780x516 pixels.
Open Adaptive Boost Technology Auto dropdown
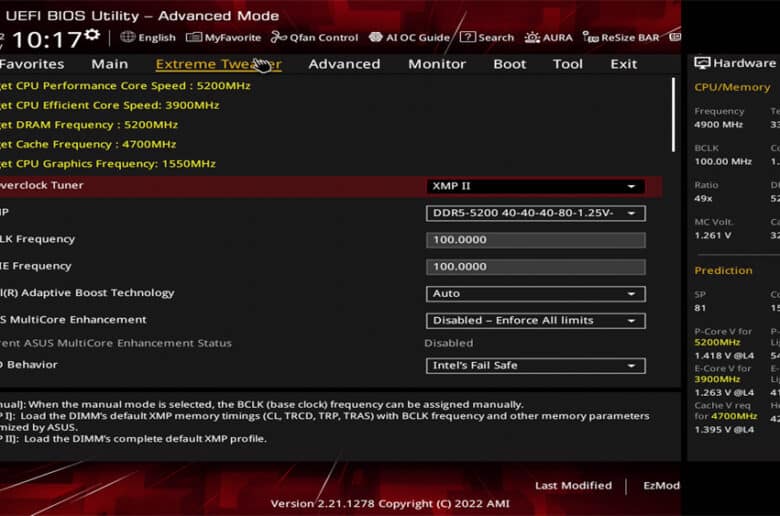tap(536, 294)
